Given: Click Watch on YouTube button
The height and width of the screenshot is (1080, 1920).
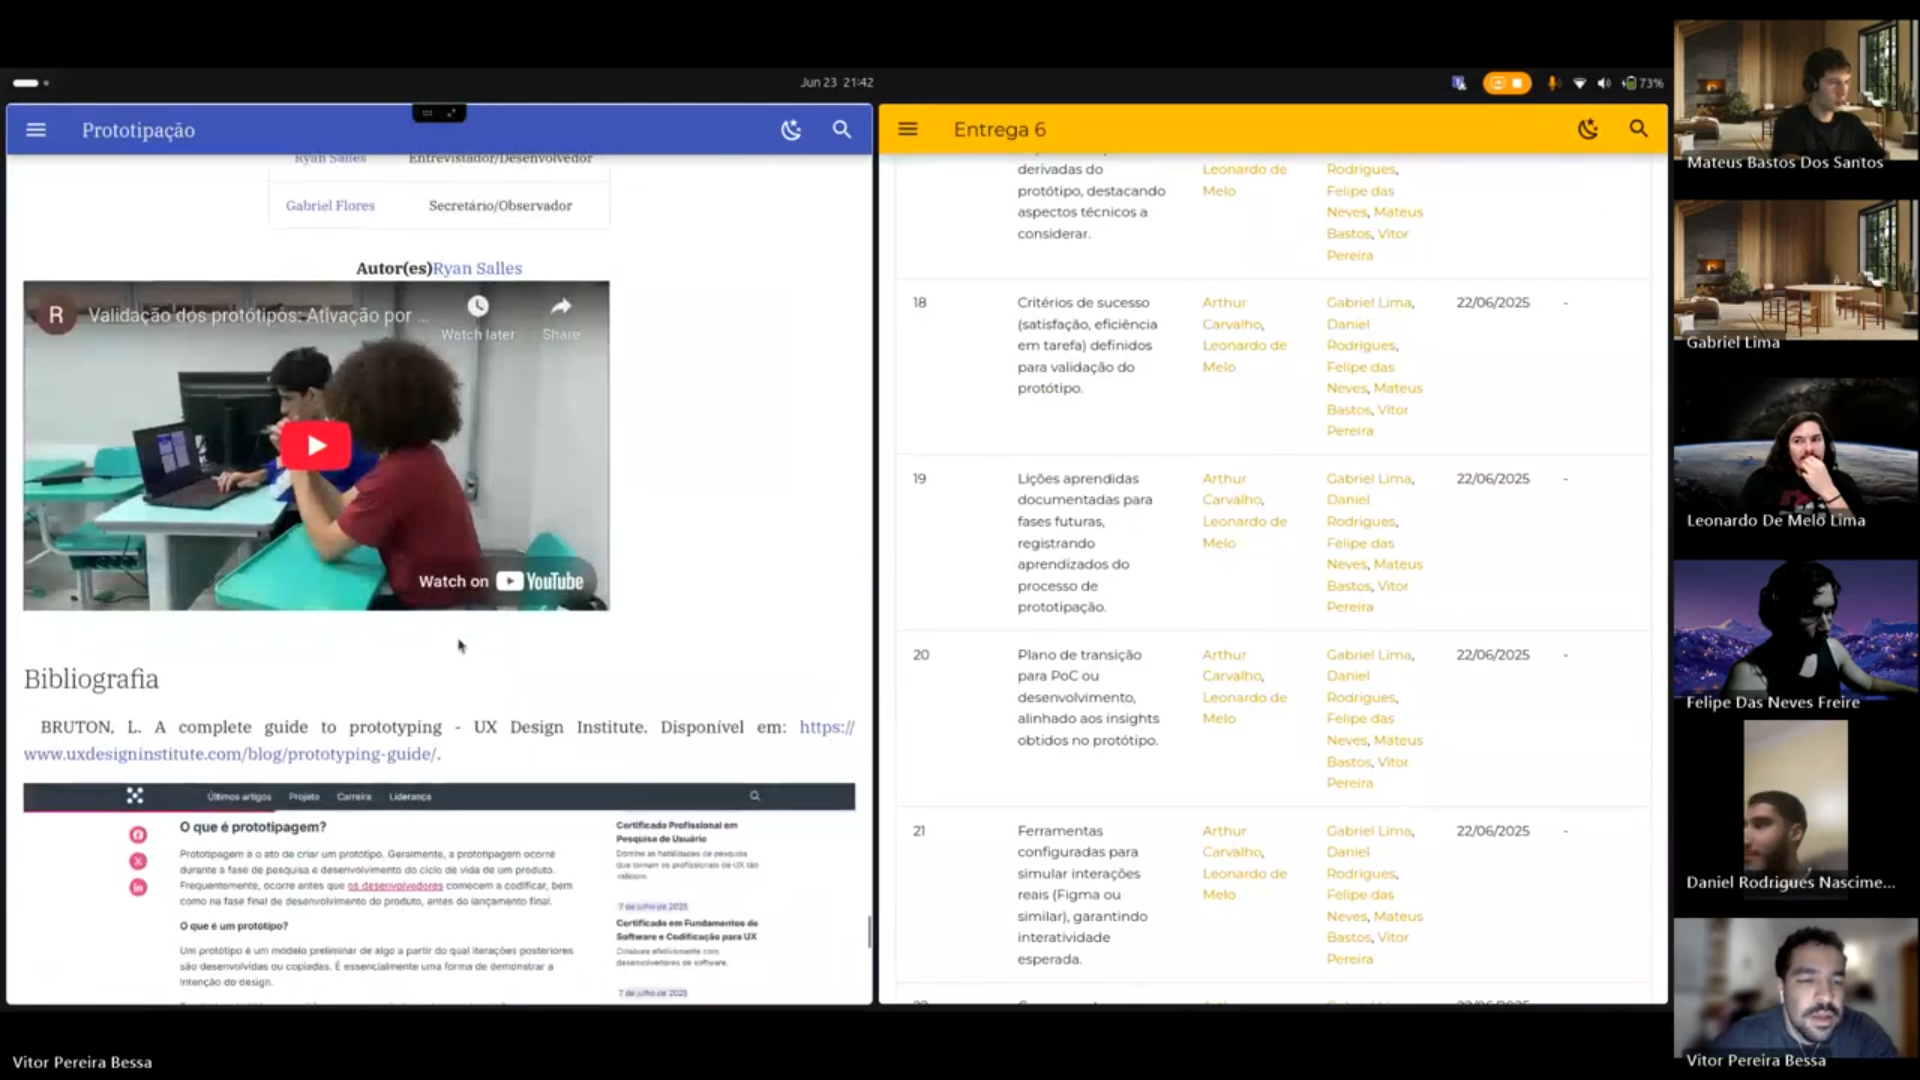Looking at the screenshot, I should tap(501, 581).
